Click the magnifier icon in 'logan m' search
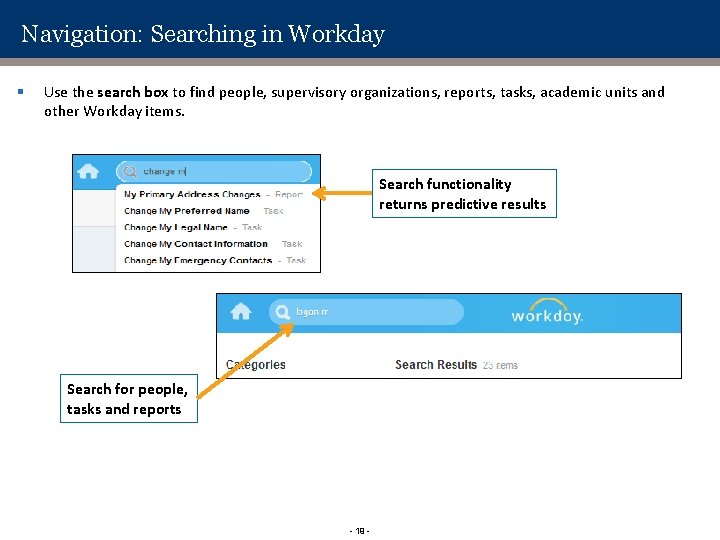720x540 pixels. (282, 312)
